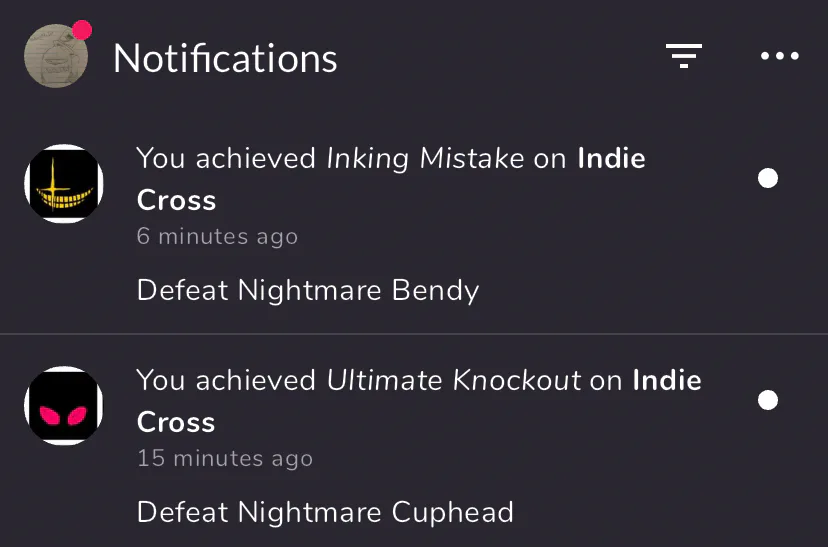Screen dimensions: 828x547
Task: Open the three-dot more options menu
Action: (x=780, y=55)
